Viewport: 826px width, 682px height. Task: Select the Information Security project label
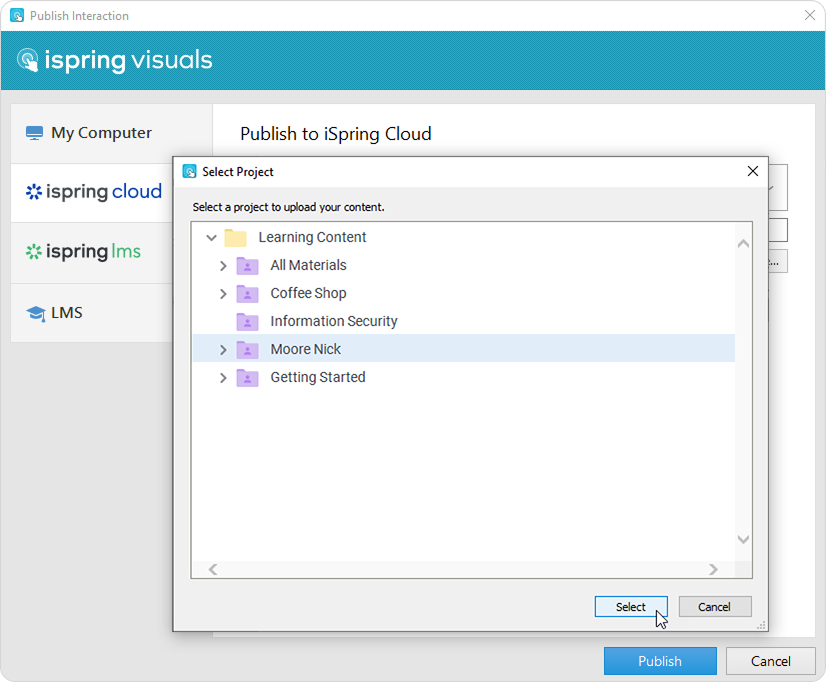tap(334, 321)
